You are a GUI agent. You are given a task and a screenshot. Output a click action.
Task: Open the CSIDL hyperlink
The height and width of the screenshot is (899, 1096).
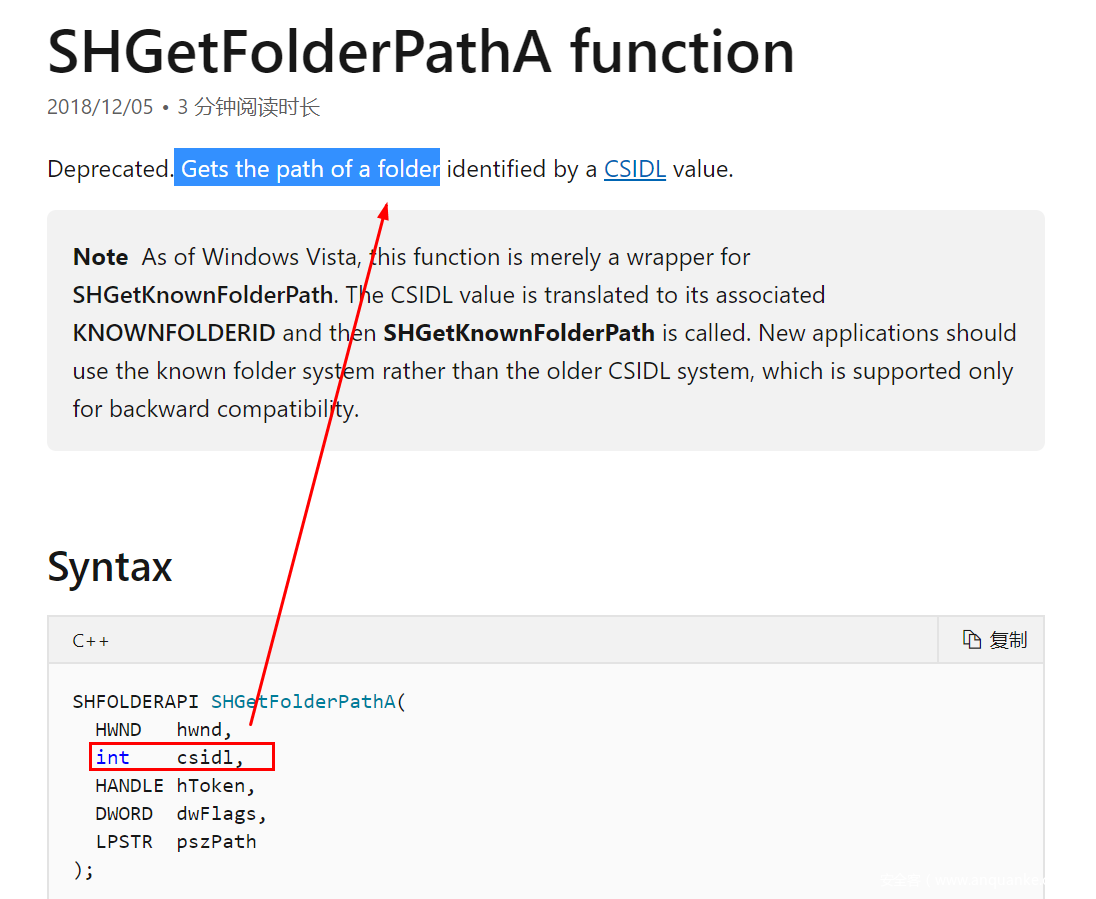coord(634,169)
